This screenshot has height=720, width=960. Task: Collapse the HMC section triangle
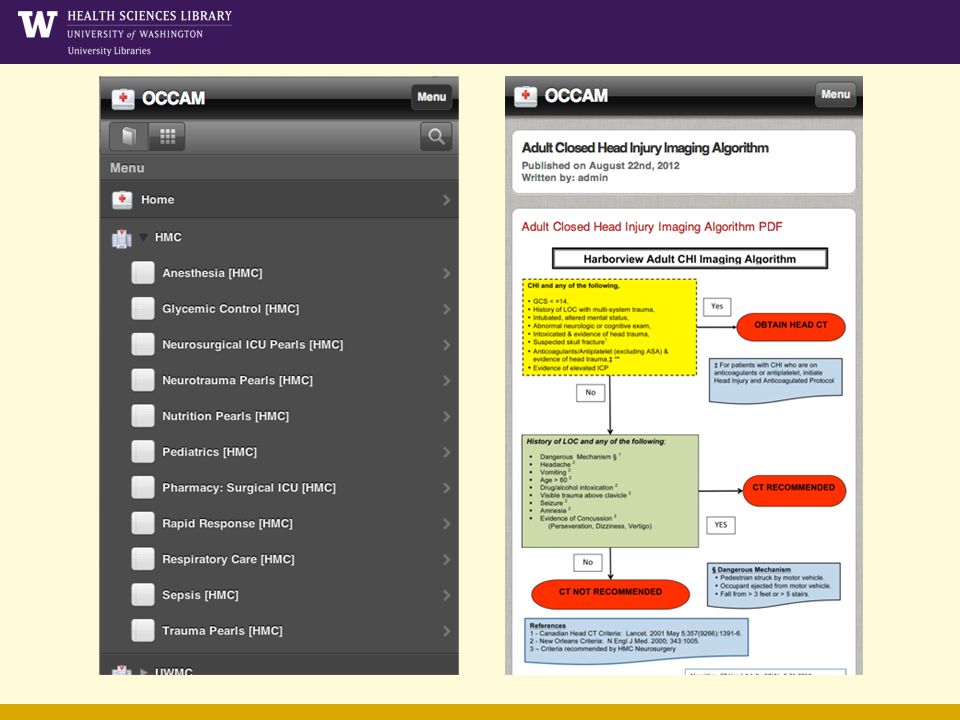point(143,238)
